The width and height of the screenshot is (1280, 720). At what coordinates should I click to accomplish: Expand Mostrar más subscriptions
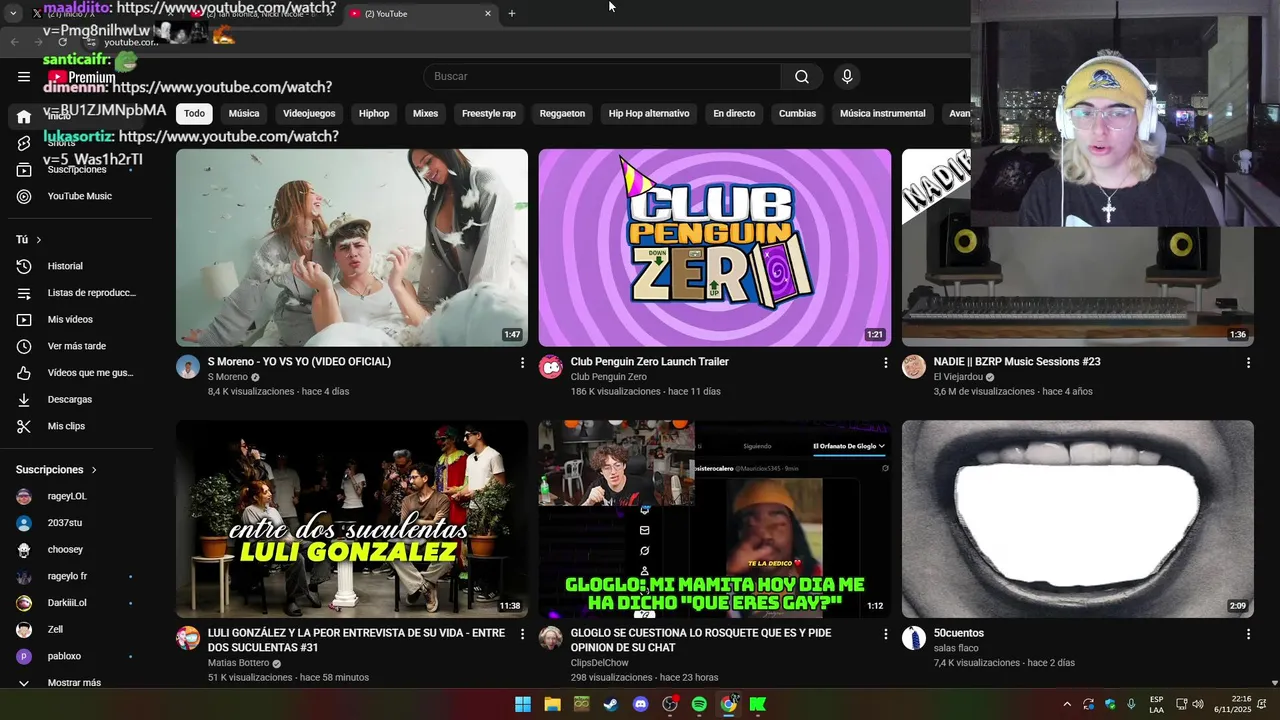click(76, 683)
